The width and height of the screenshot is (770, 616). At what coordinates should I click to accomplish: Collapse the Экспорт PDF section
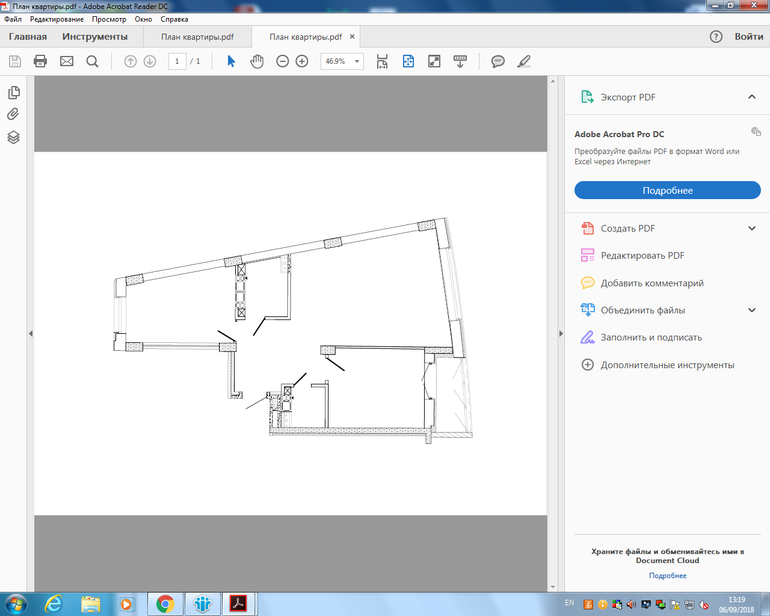tap(751, 97)
